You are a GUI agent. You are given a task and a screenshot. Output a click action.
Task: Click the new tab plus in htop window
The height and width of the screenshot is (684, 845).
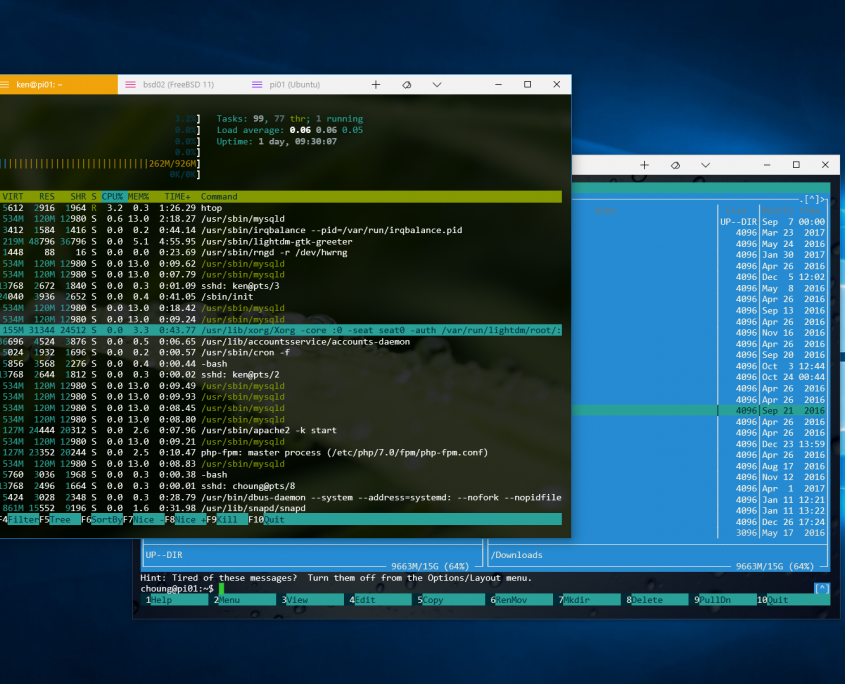click(376, 85)
